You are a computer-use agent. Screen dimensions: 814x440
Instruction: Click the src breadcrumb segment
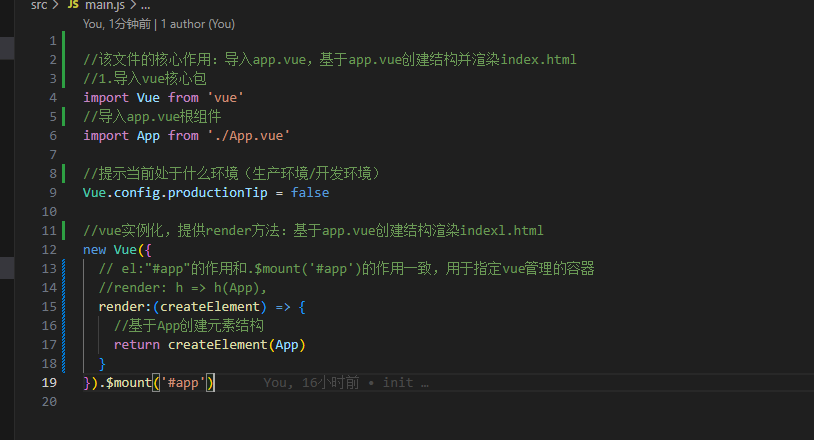click(x=39, y=5)
